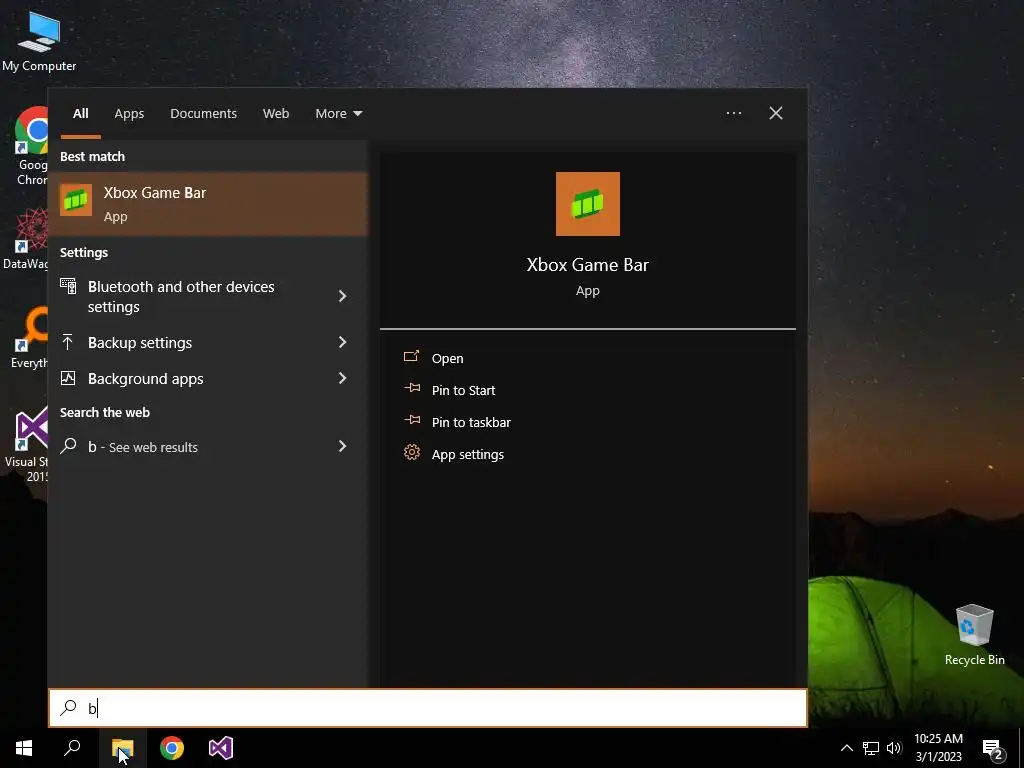
Task: Switch to the Apps search tab
Action: 129,114
